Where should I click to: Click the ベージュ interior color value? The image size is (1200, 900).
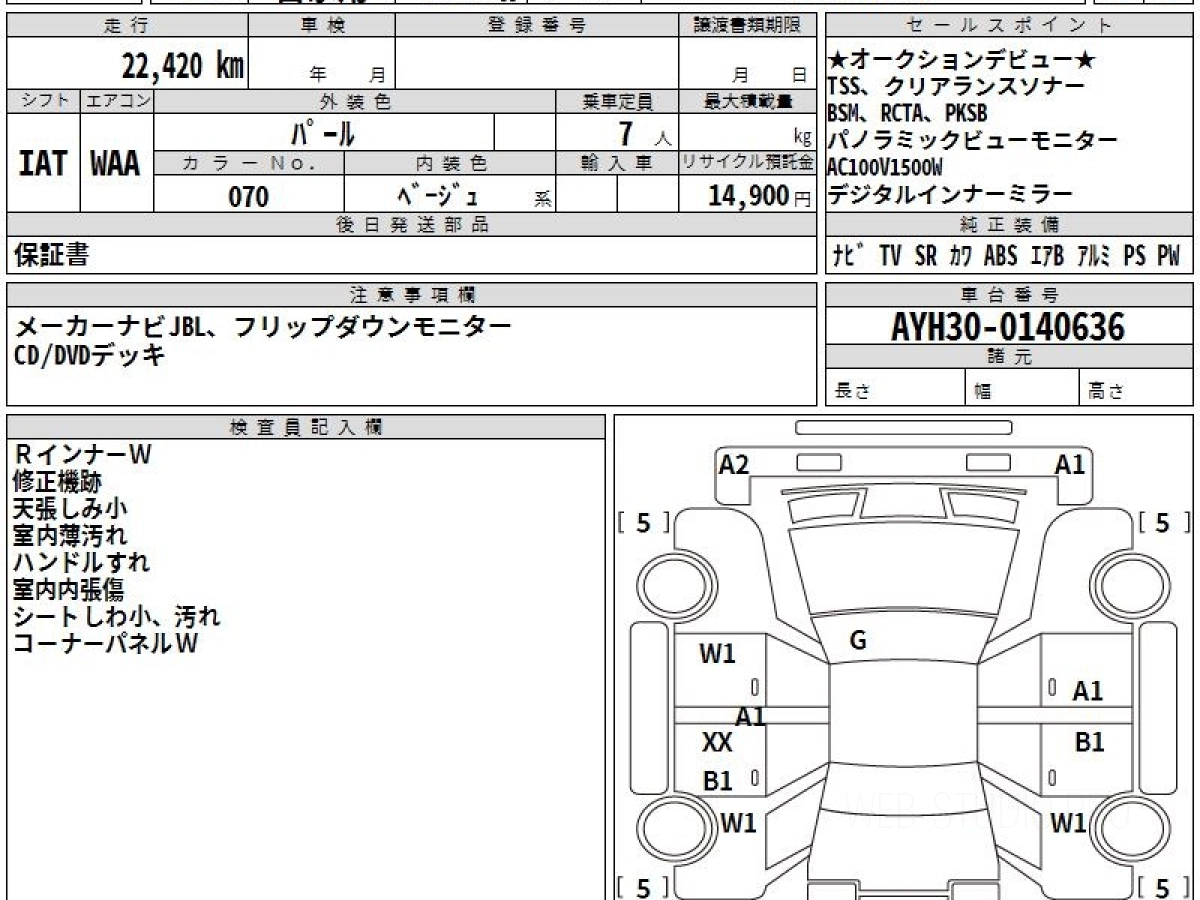coord(436,196)
